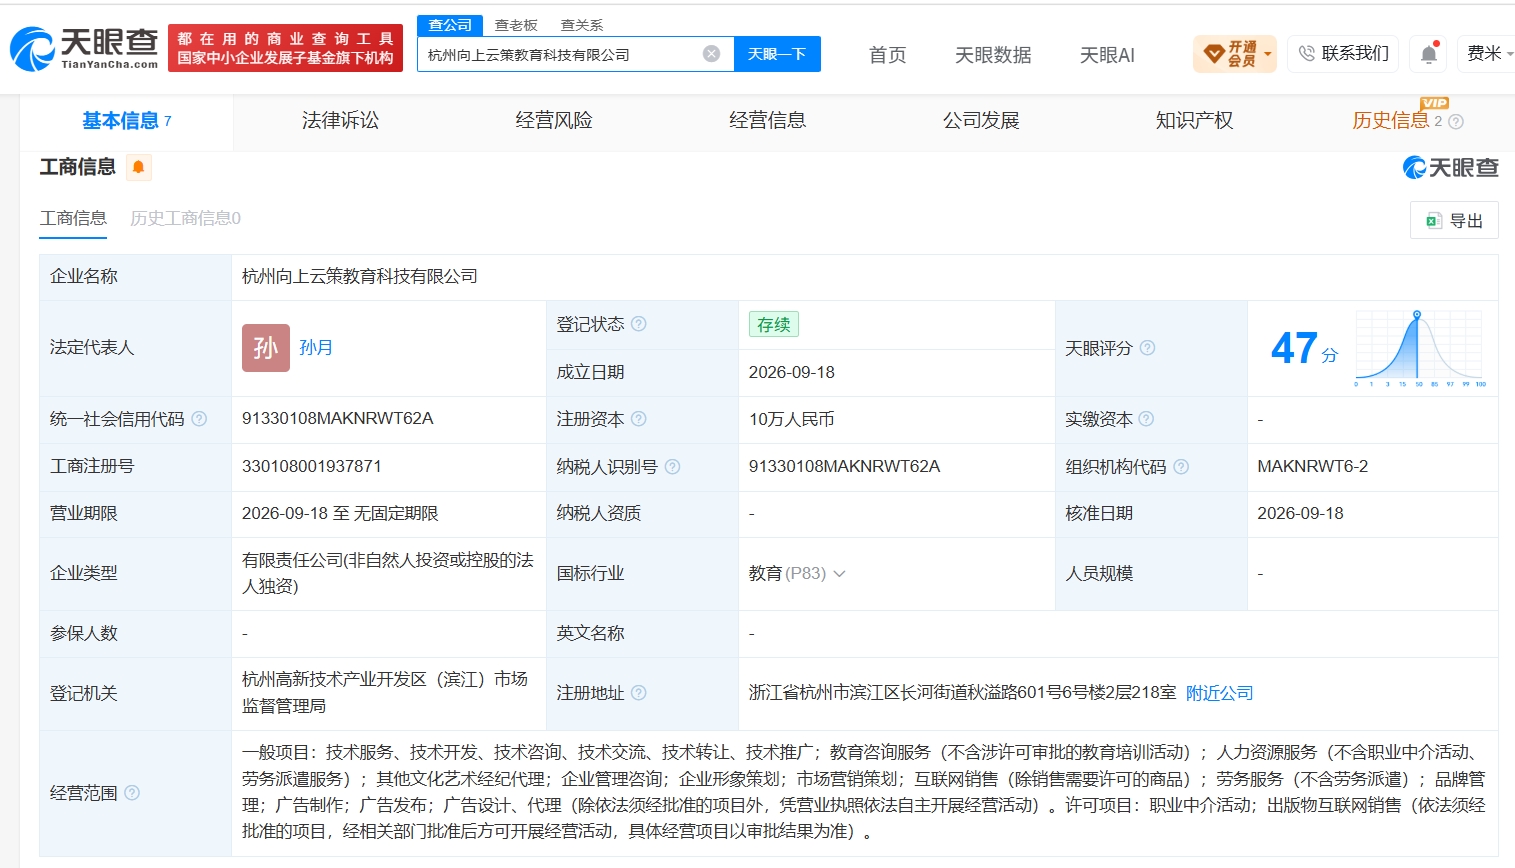Click the 孙 avatar of the legal representative
1515x868 pixels.
coord(266,348)
